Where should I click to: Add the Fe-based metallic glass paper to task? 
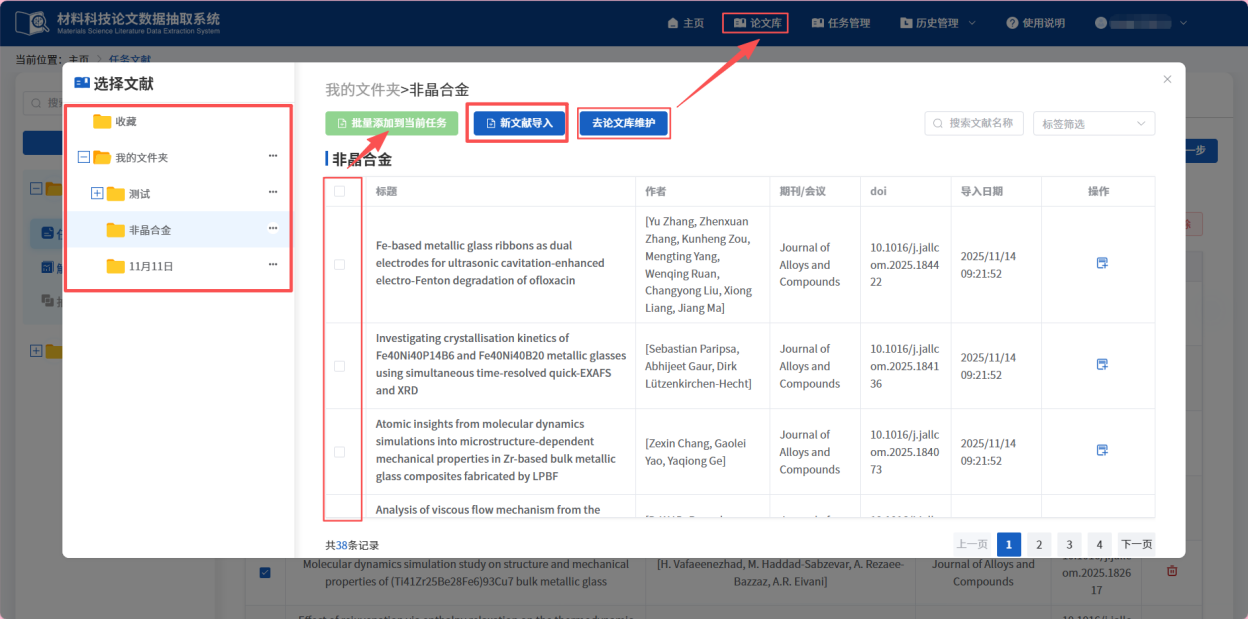[1102, 263]
